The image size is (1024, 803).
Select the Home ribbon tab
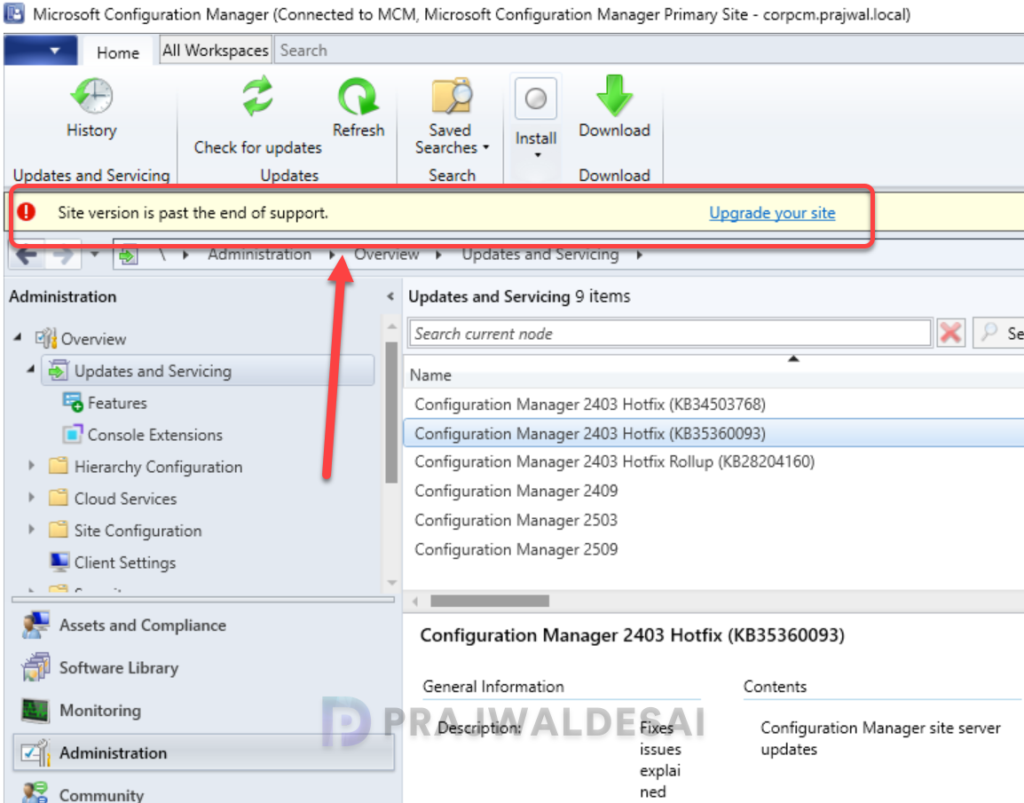(118, 52)
